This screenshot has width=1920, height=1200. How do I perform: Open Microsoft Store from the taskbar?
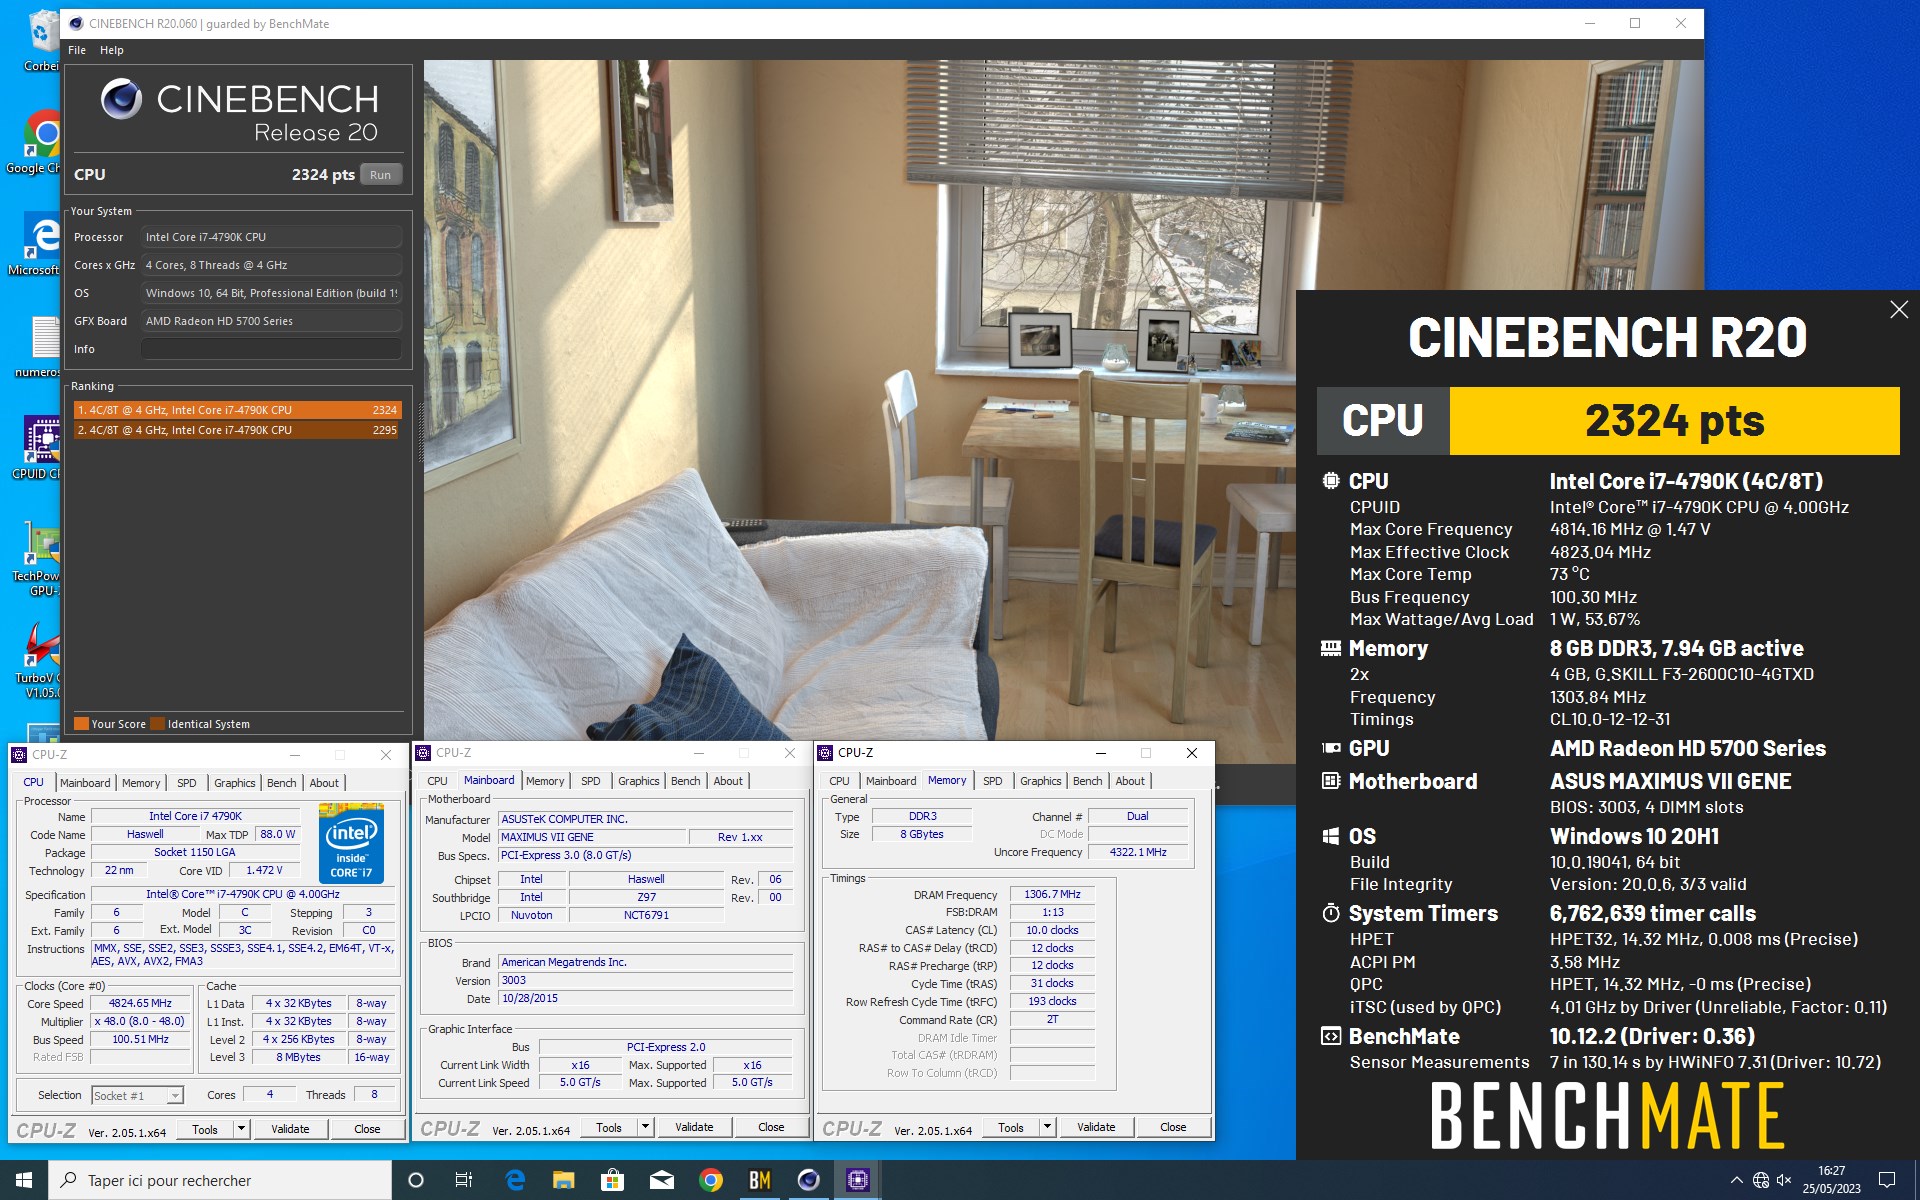point(612,1180)
